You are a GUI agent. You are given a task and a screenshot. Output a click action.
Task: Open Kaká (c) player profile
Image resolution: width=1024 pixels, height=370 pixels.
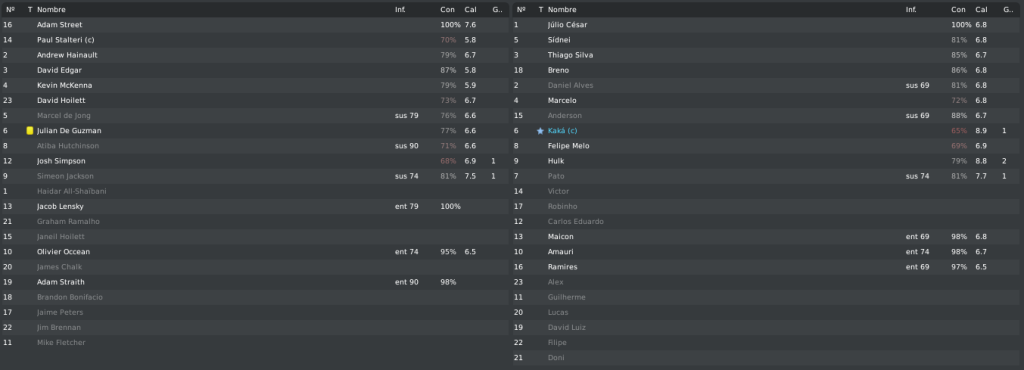tap(562, 131)
